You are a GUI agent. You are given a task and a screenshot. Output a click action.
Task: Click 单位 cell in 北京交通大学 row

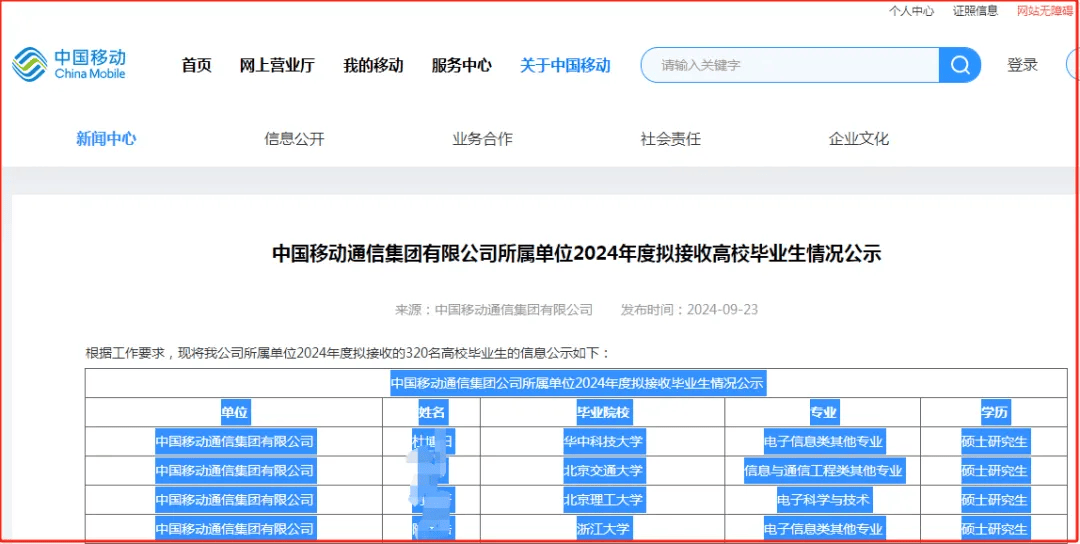point(235,471)
